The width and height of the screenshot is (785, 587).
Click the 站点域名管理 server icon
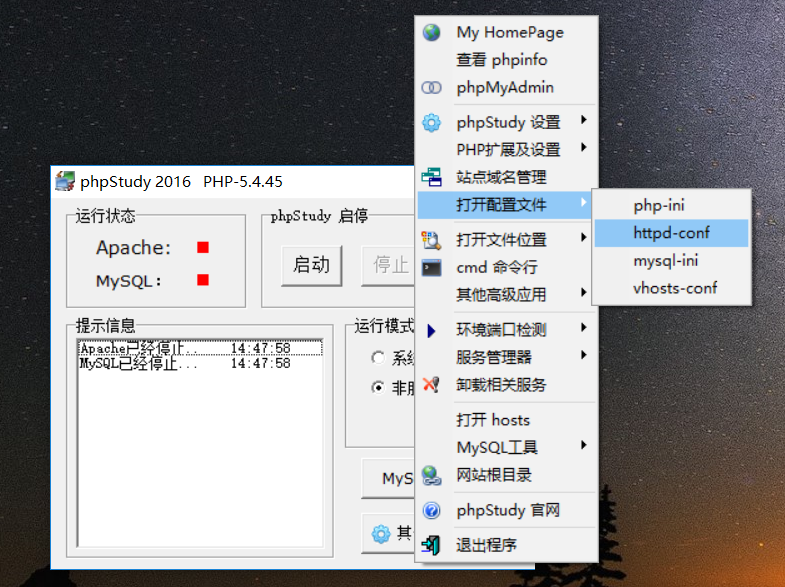pyautogui.click(x=431, y=177)
